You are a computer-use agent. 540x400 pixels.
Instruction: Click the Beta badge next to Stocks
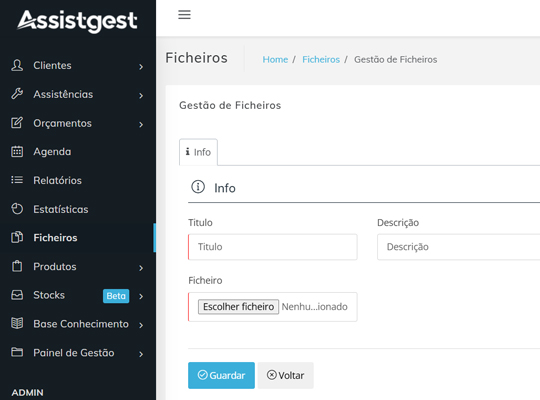(x=116, y=296)
